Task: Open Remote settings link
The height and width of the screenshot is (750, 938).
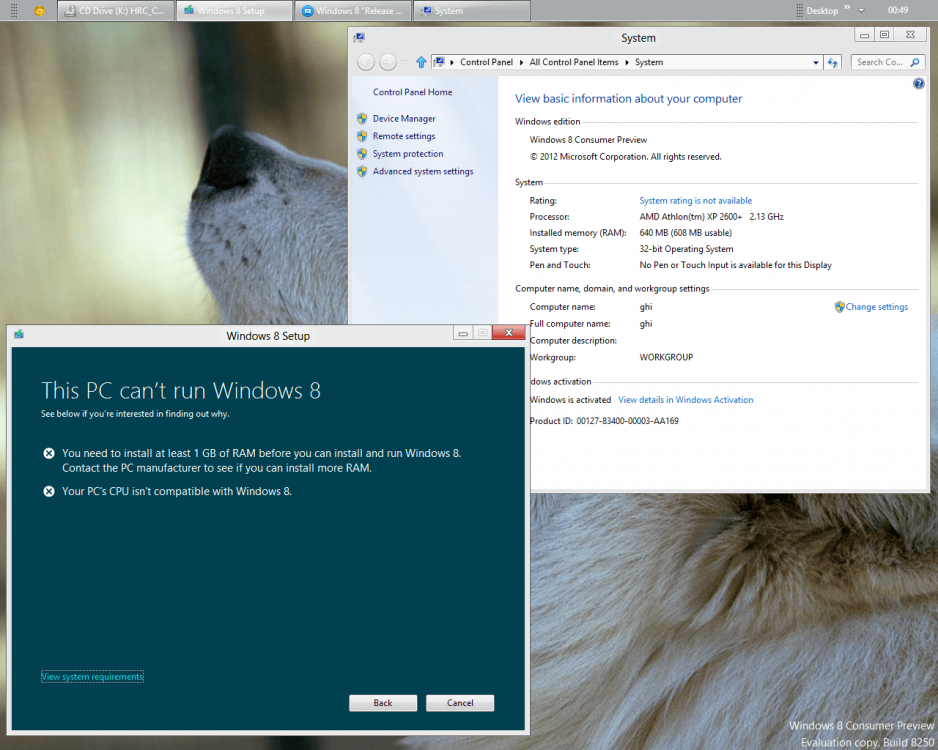Action: click(x=404, y=136)
